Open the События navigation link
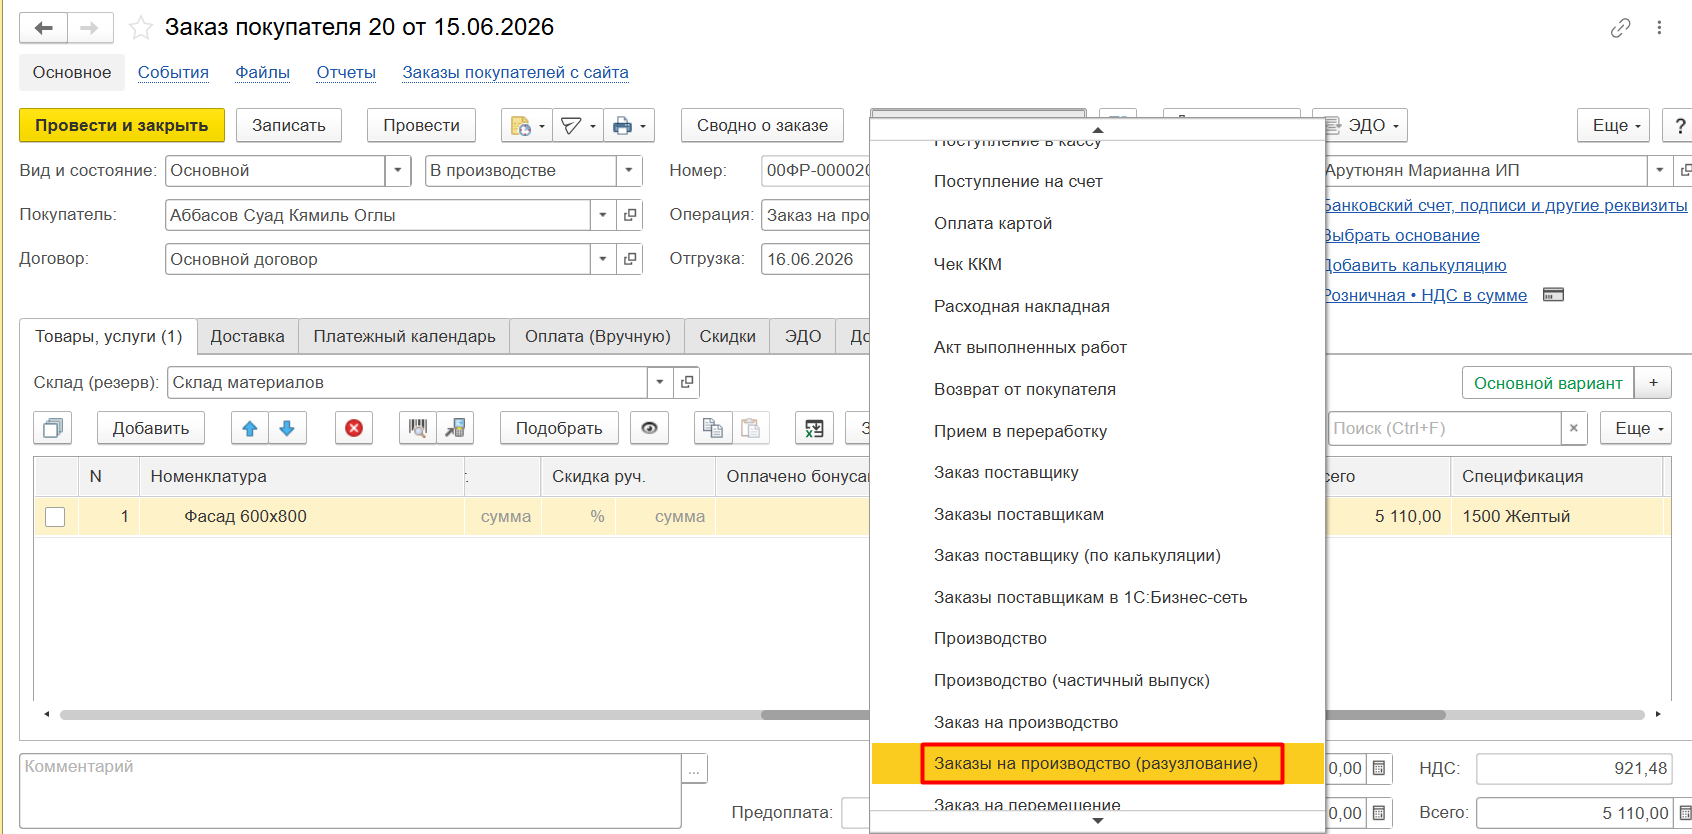The height and width of the screenshot is (834, 1692). coord(173,72)
